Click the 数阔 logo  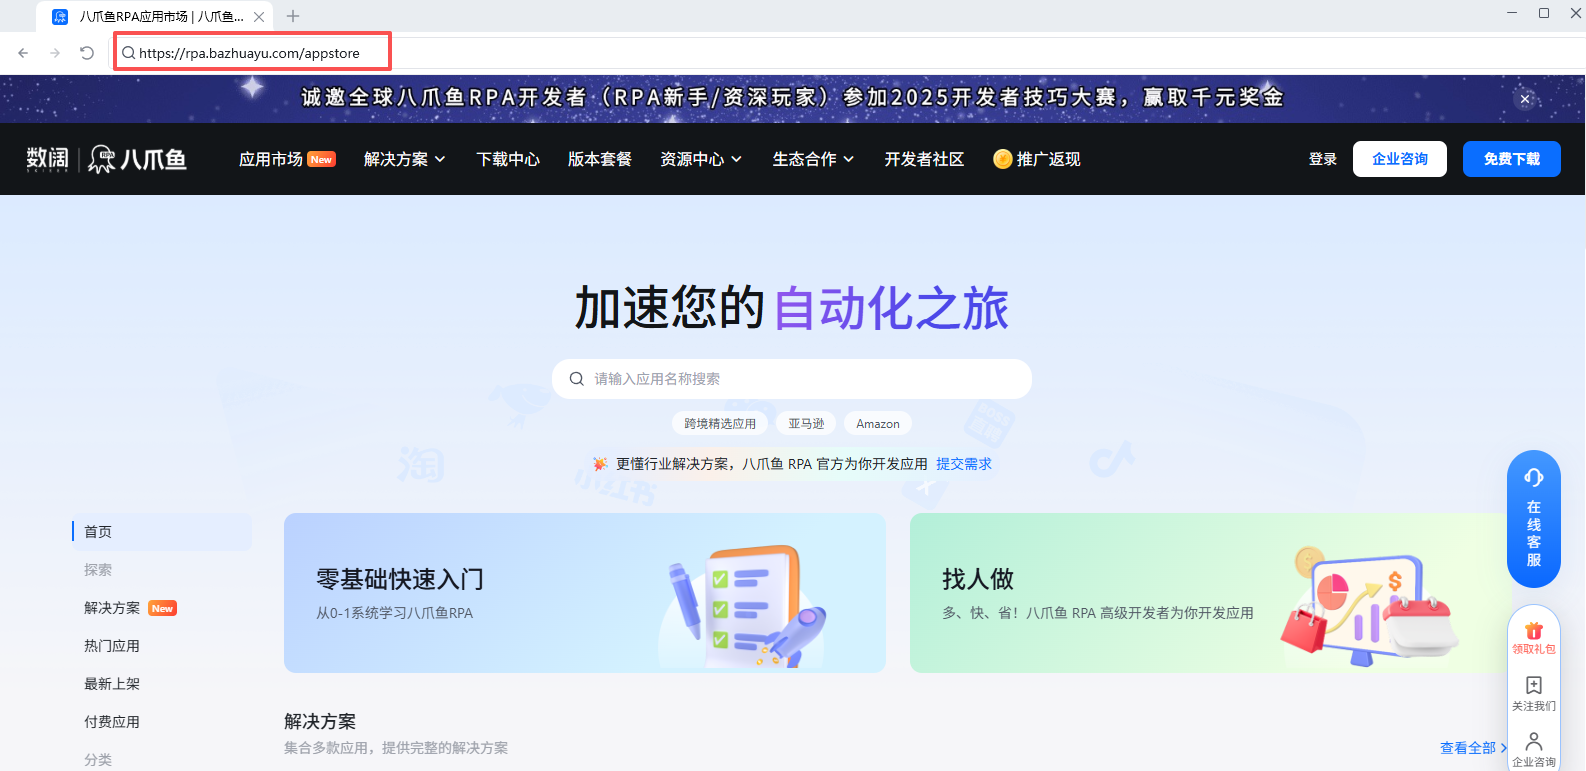(x=48, y=159)
